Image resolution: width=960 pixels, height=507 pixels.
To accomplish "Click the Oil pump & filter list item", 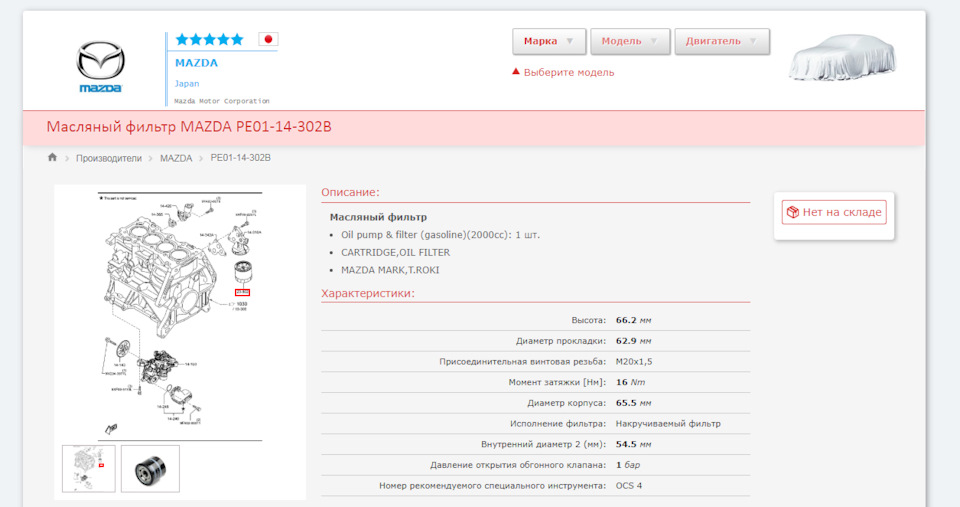I will pyautogui.click(x=440, y=235).
